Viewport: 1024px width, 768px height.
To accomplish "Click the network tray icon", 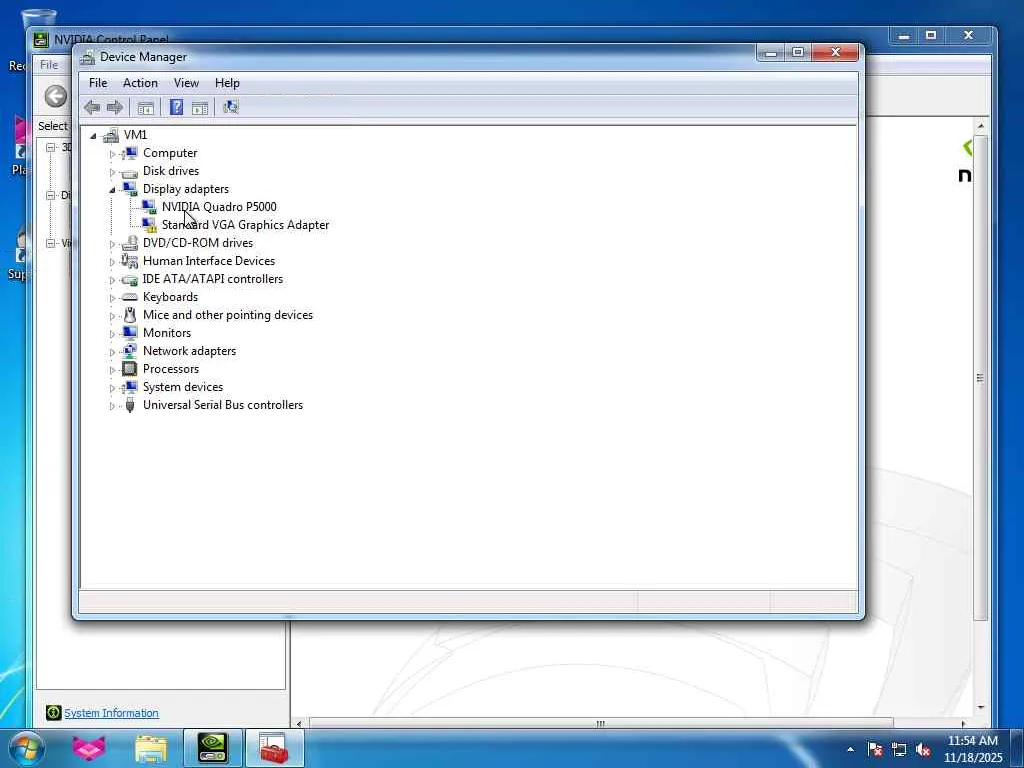I will [x=899, y=750].
